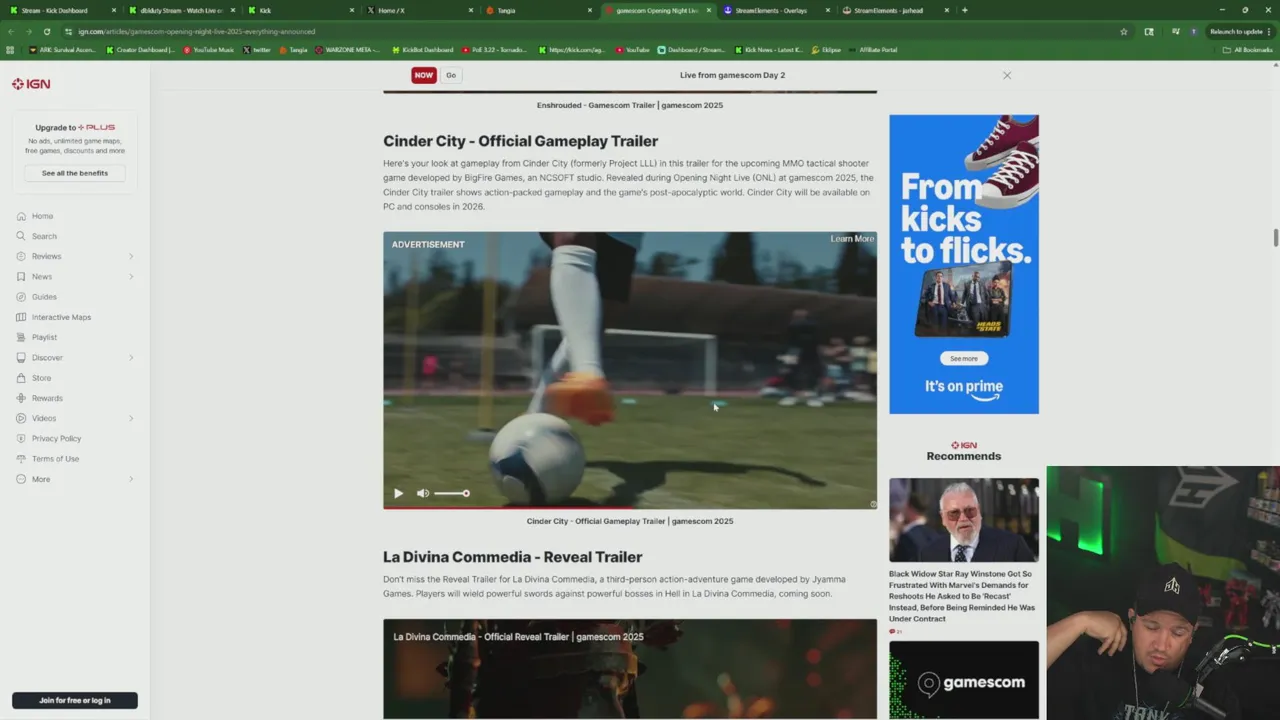Switch to StreamElements - jschead tab
1280x720 pixels.
[896, 10]
